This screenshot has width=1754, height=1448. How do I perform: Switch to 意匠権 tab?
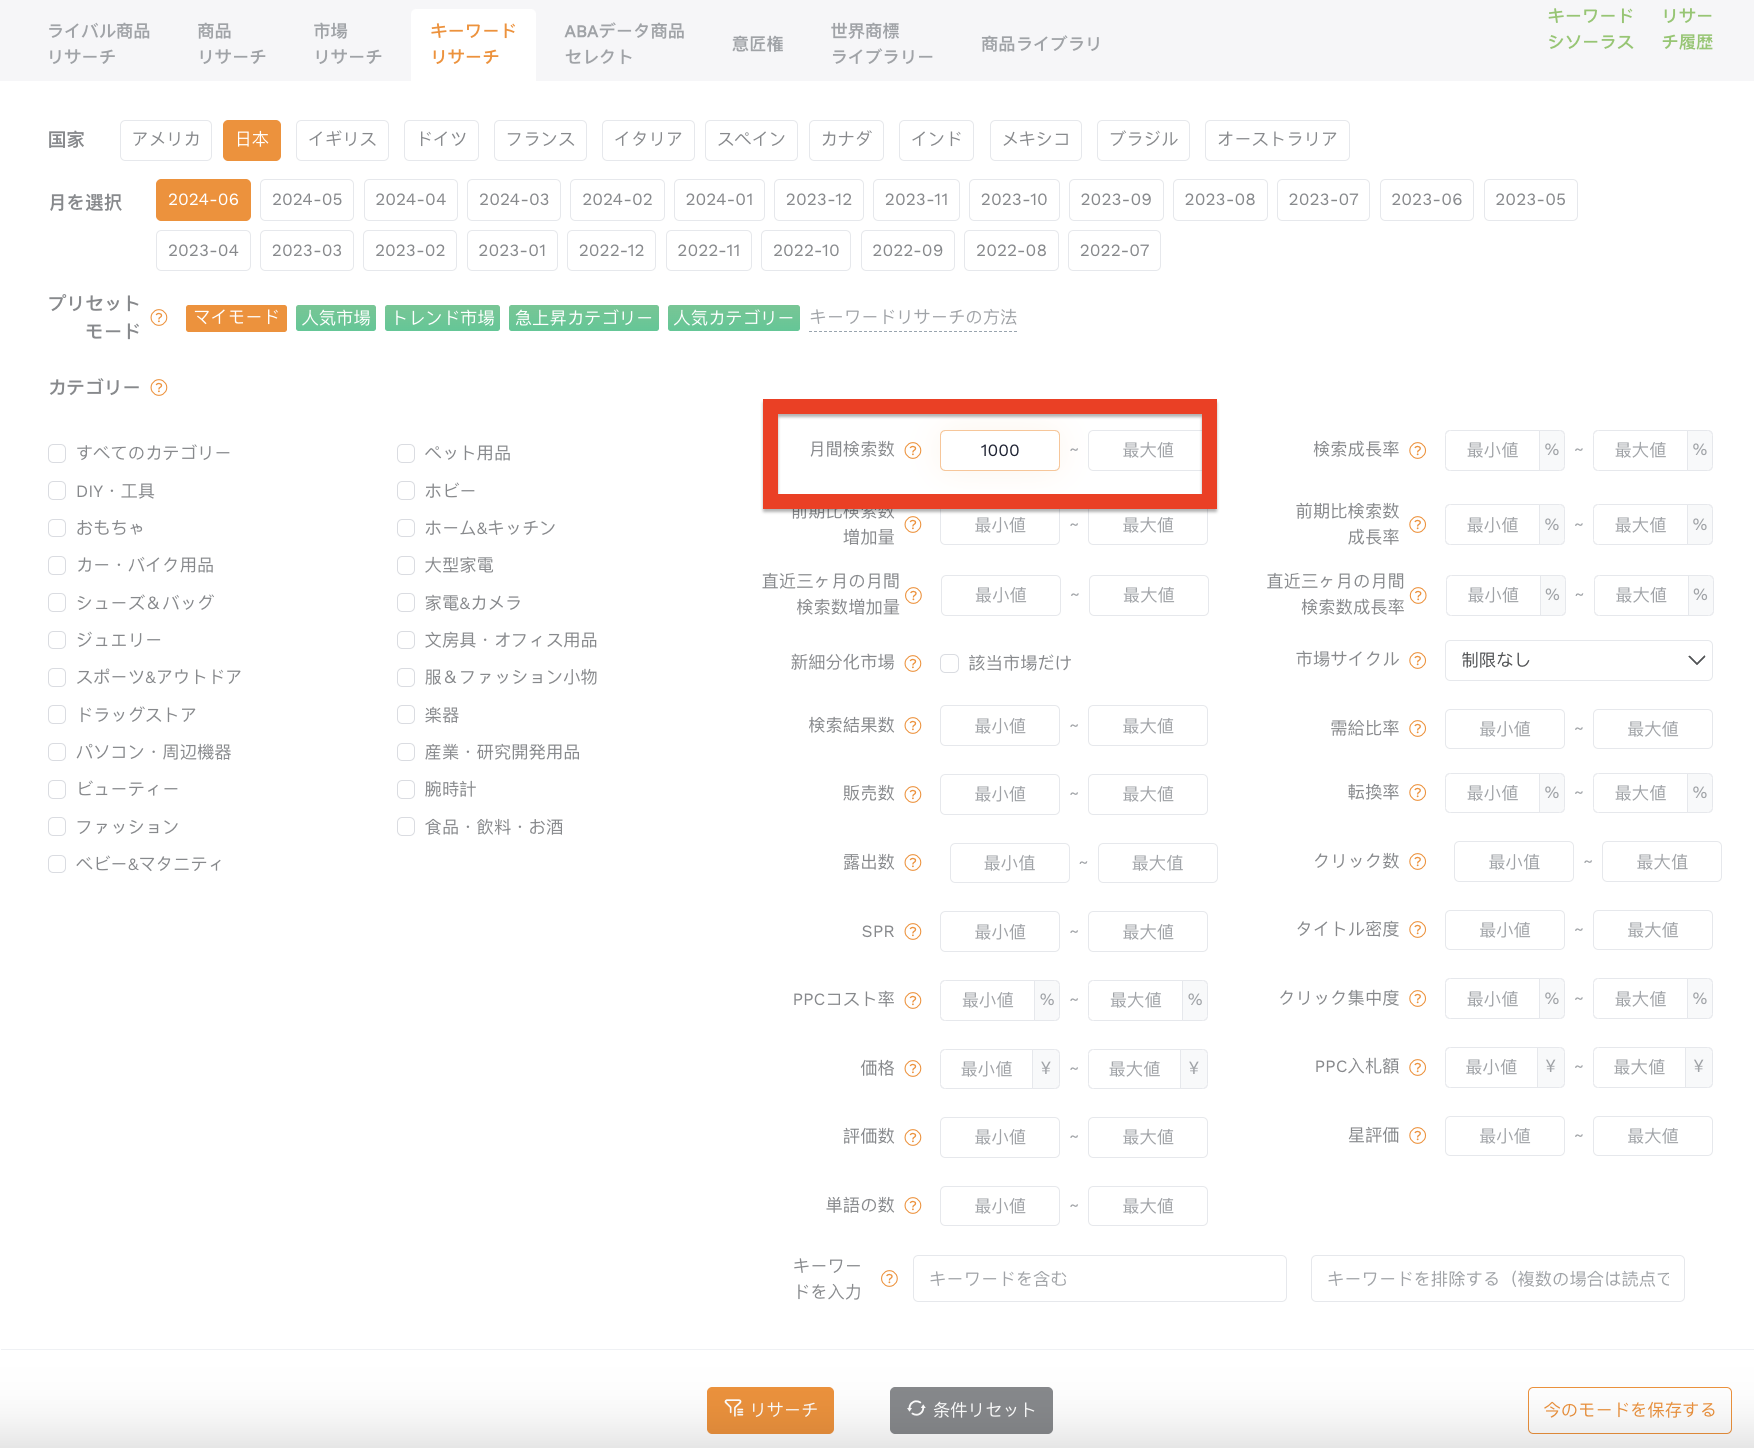(757, 44)
